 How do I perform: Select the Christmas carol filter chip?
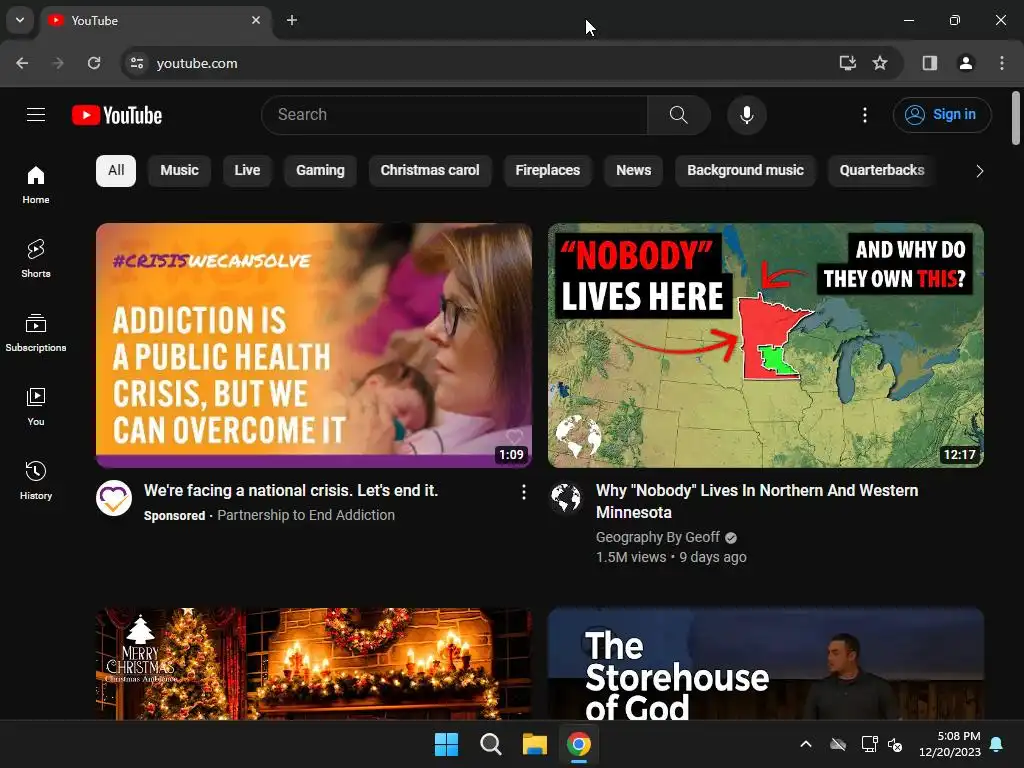[x=430, y=170]
